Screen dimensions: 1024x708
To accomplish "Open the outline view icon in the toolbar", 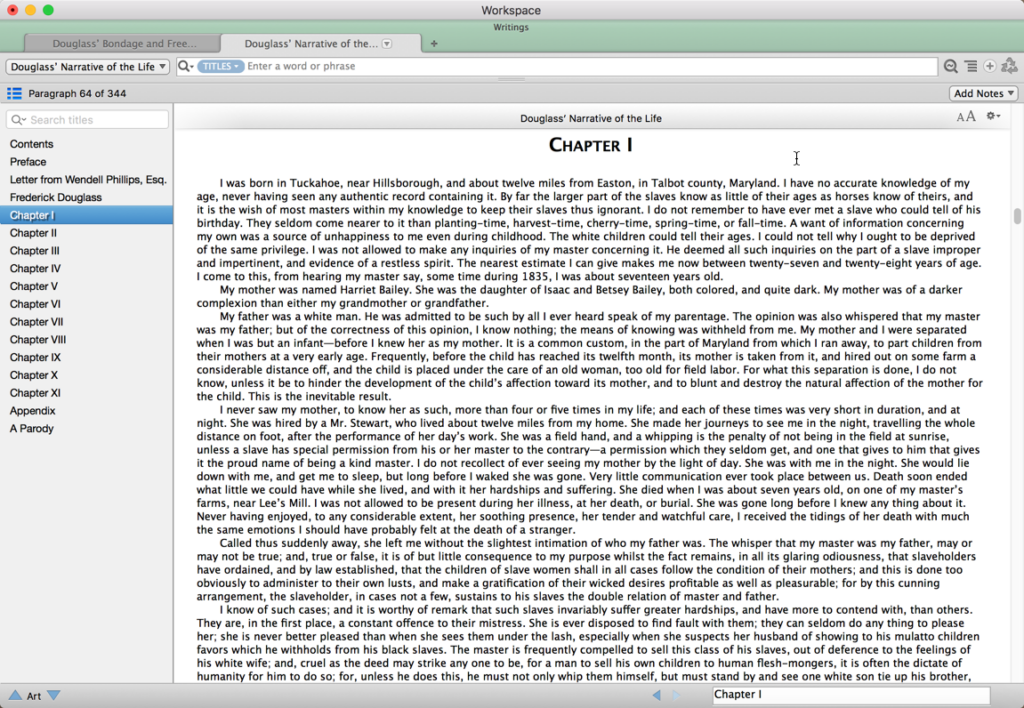I will tap(968, 65).
